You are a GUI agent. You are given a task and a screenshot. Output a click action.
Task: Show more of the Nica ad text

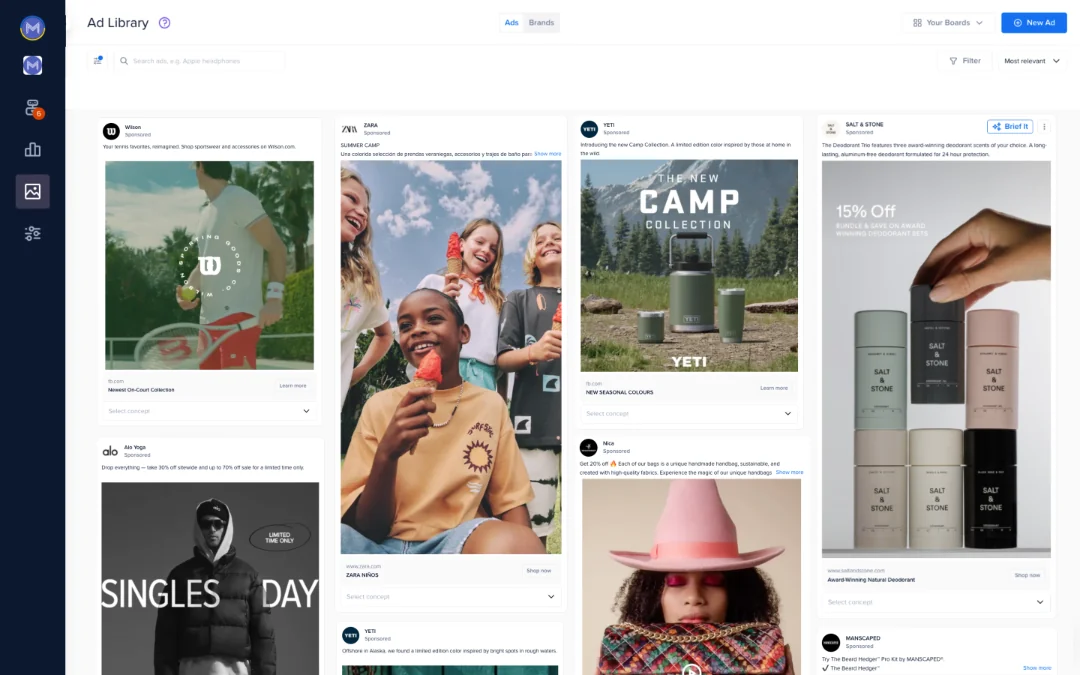(x=789, y=472)
